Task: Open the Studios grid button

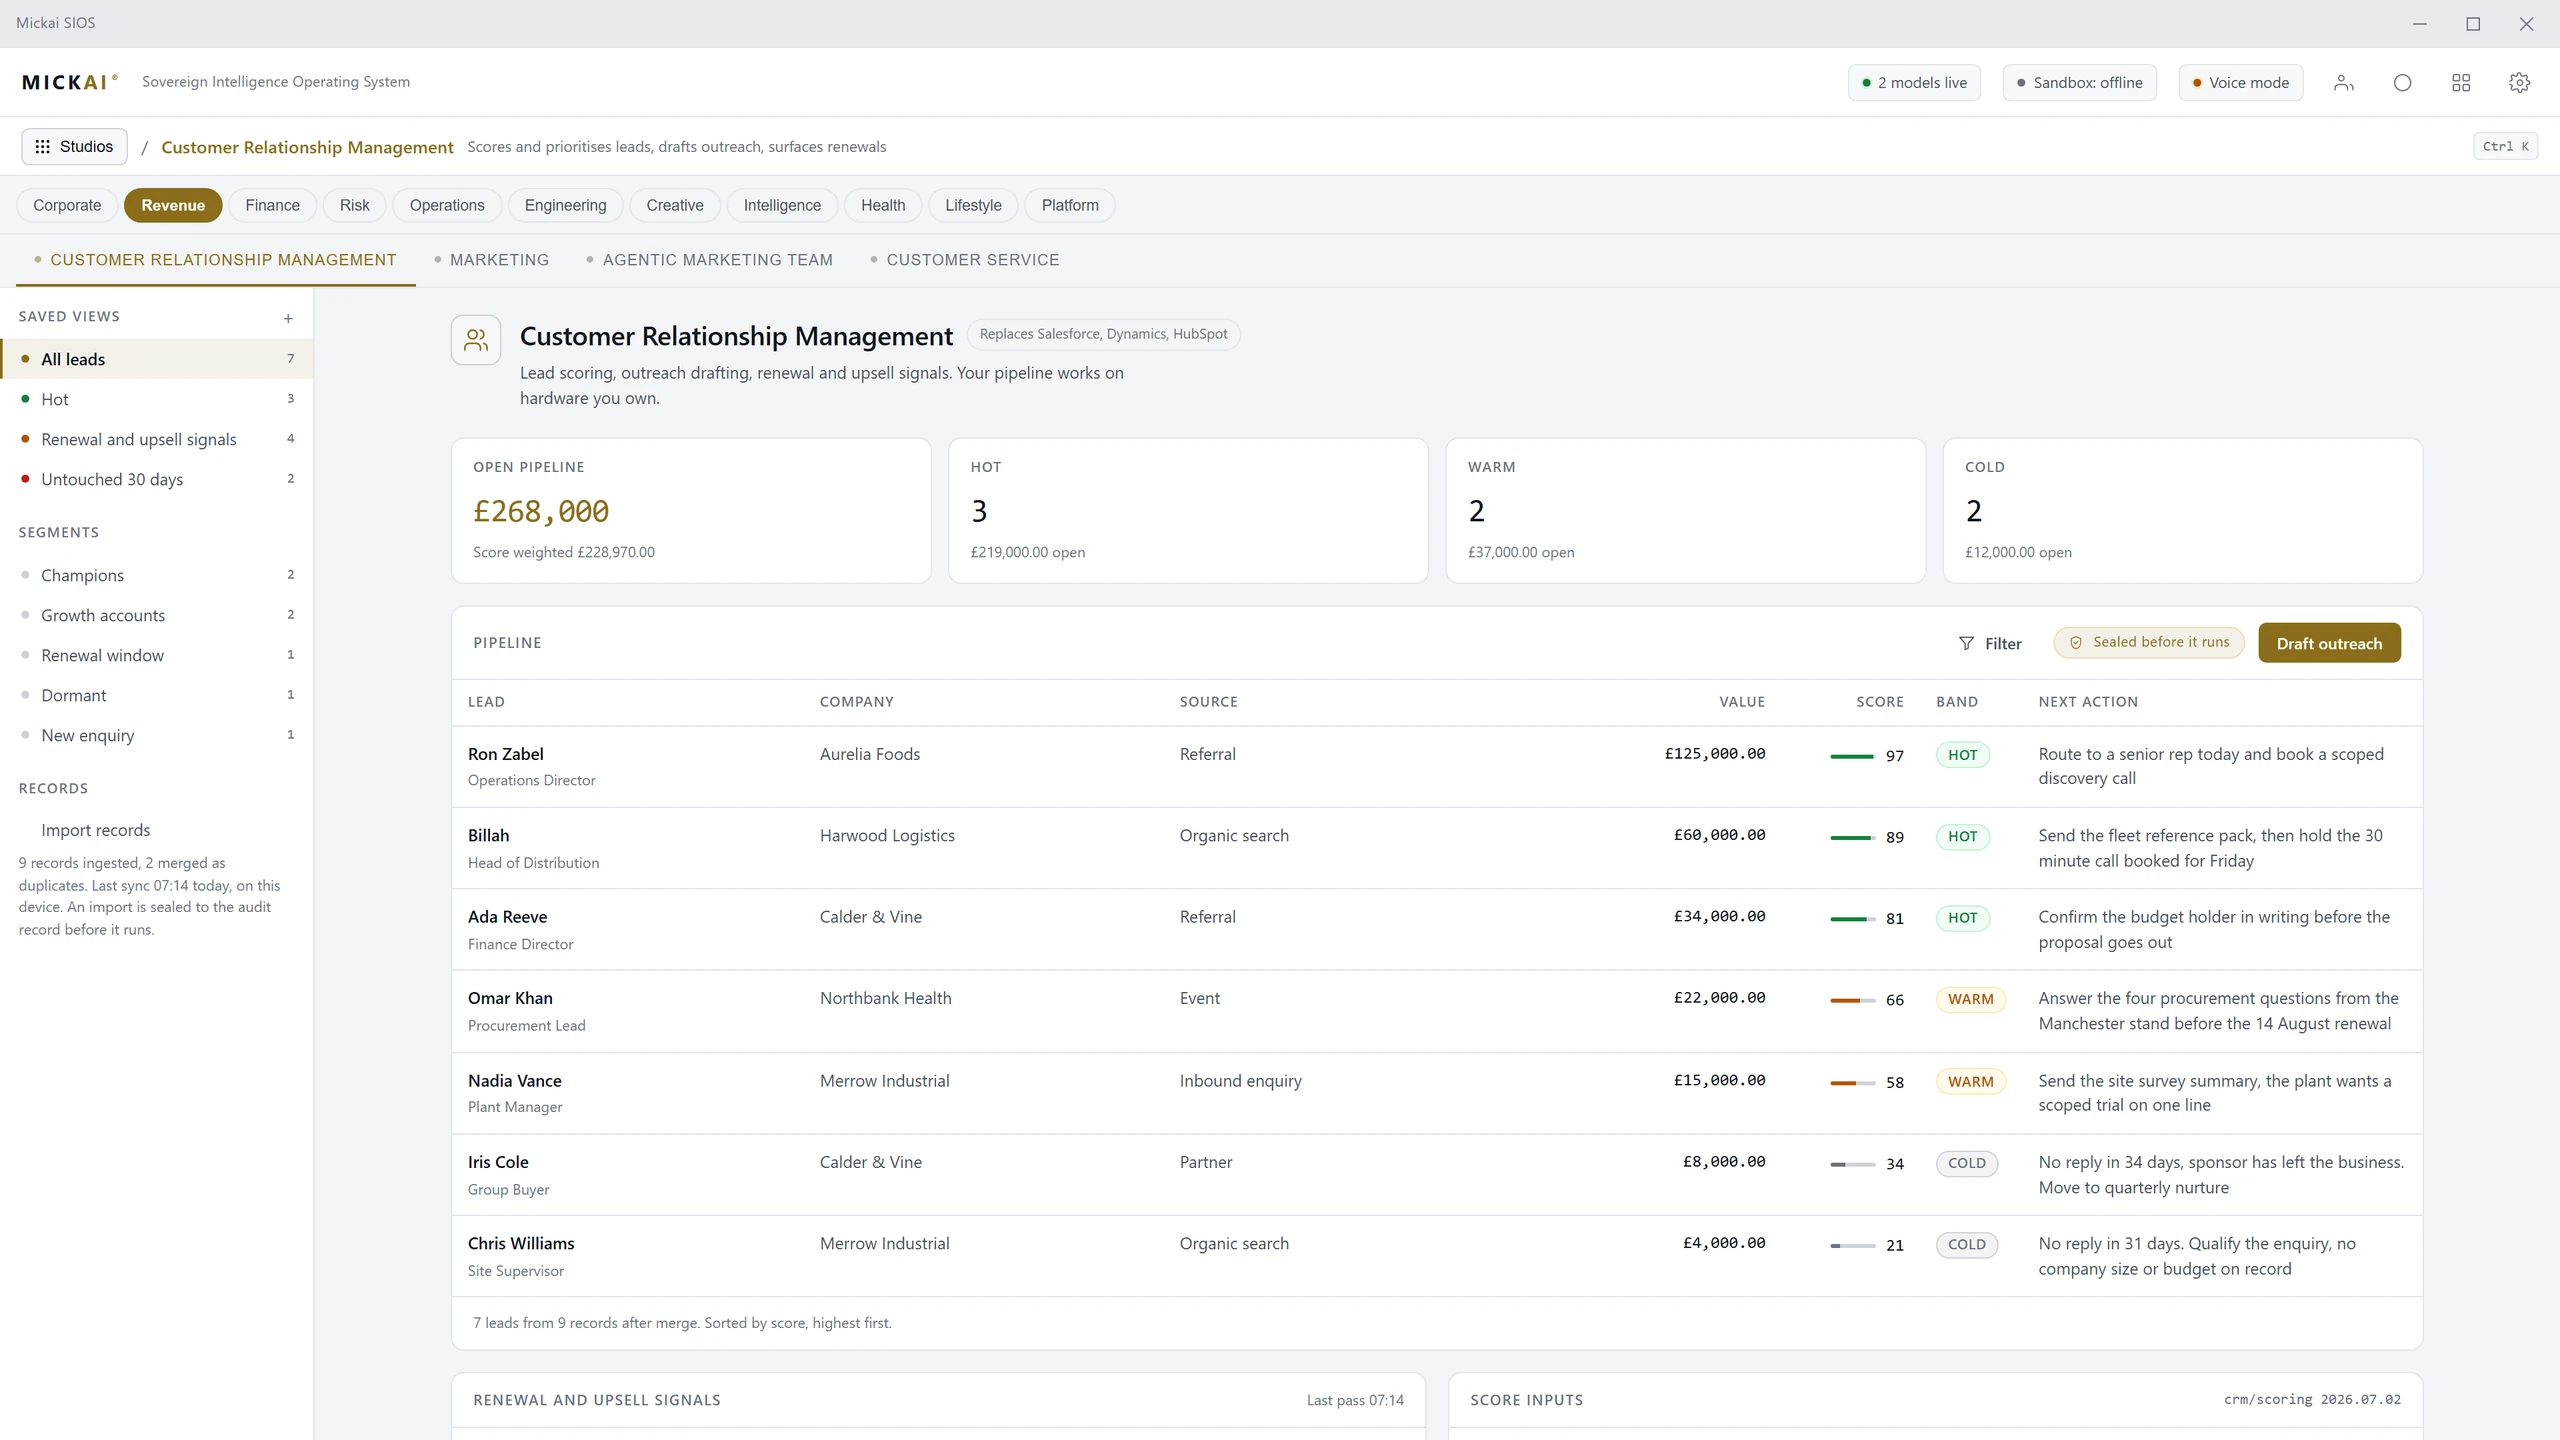Action: [x=74, y=147]
